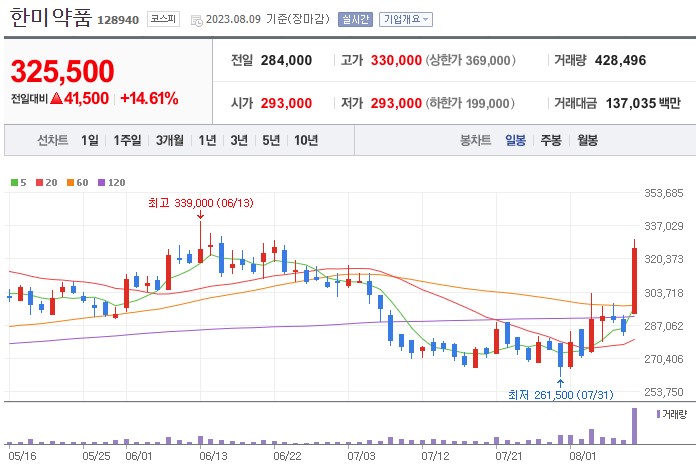Open the 기업개요 dropdown

click(x=406, y=19)
